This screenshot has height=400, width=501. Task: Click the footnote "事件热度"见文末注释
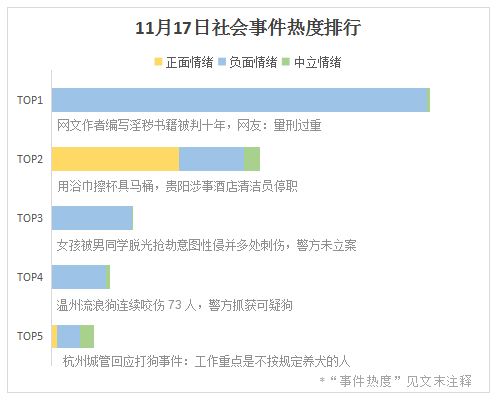(396, 381)
